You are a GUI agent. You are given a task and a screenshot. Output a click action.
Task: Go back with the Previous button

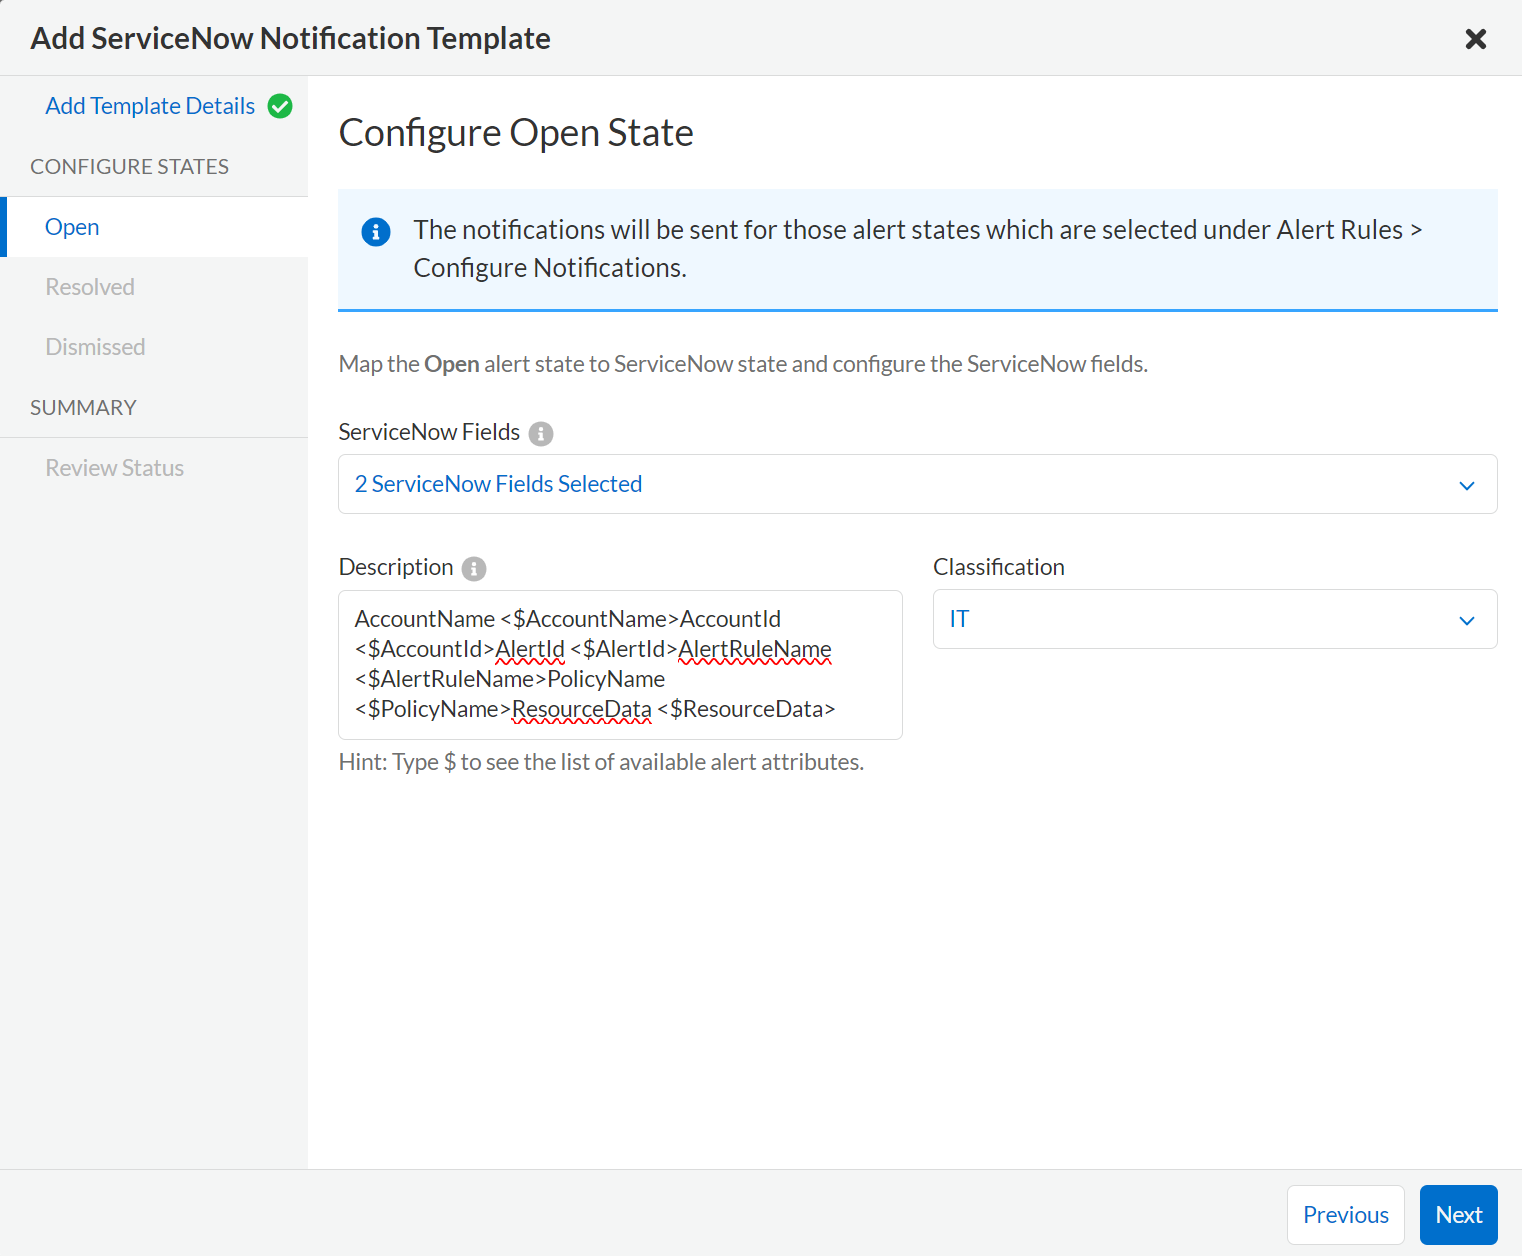pyautogui.click(x=1345, y=1215)
